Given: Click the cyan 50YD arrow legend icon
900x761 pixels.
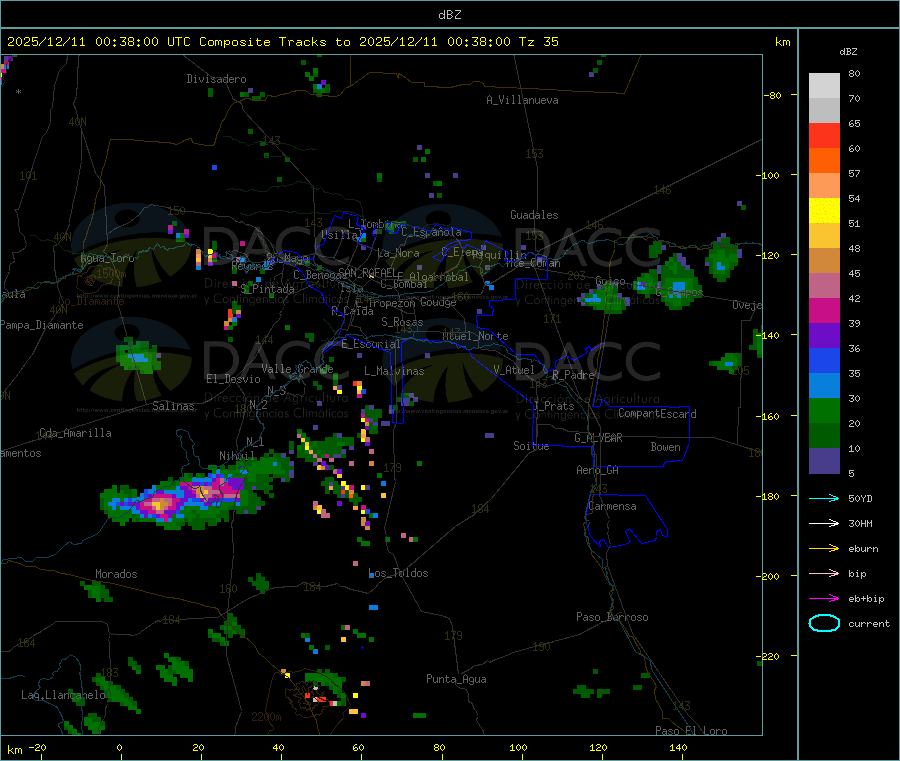Looking at the screenshot, I should pos(824,498).
